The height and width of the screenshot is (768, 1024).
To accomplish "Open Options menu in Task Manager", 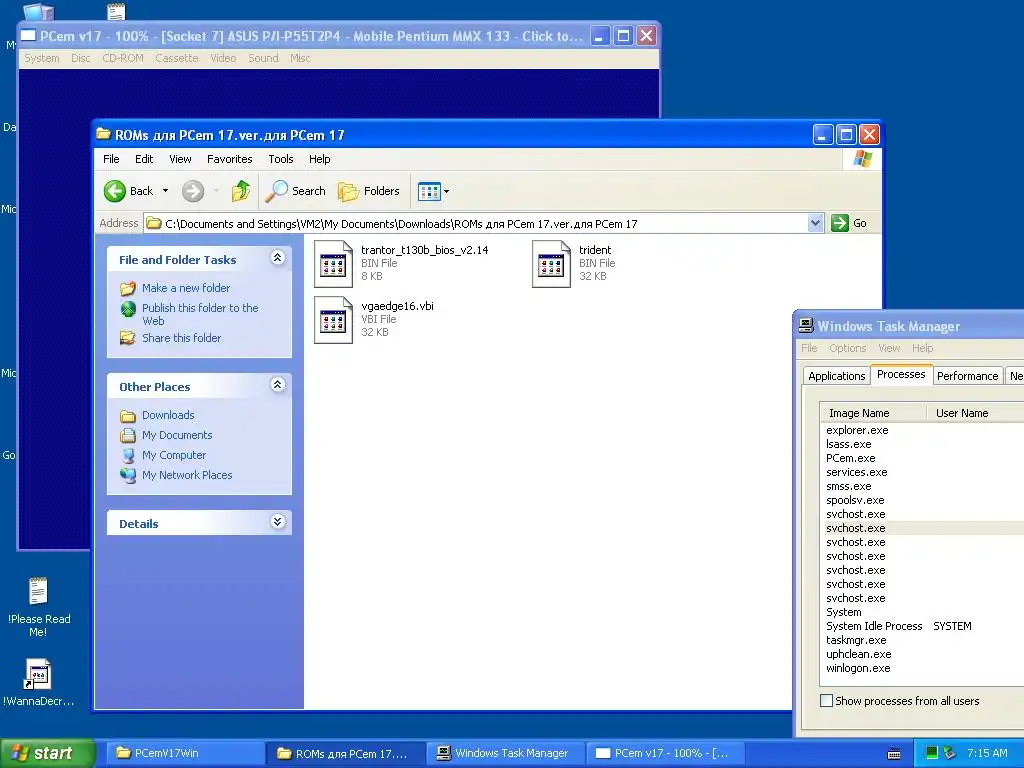I will point(847,348).
